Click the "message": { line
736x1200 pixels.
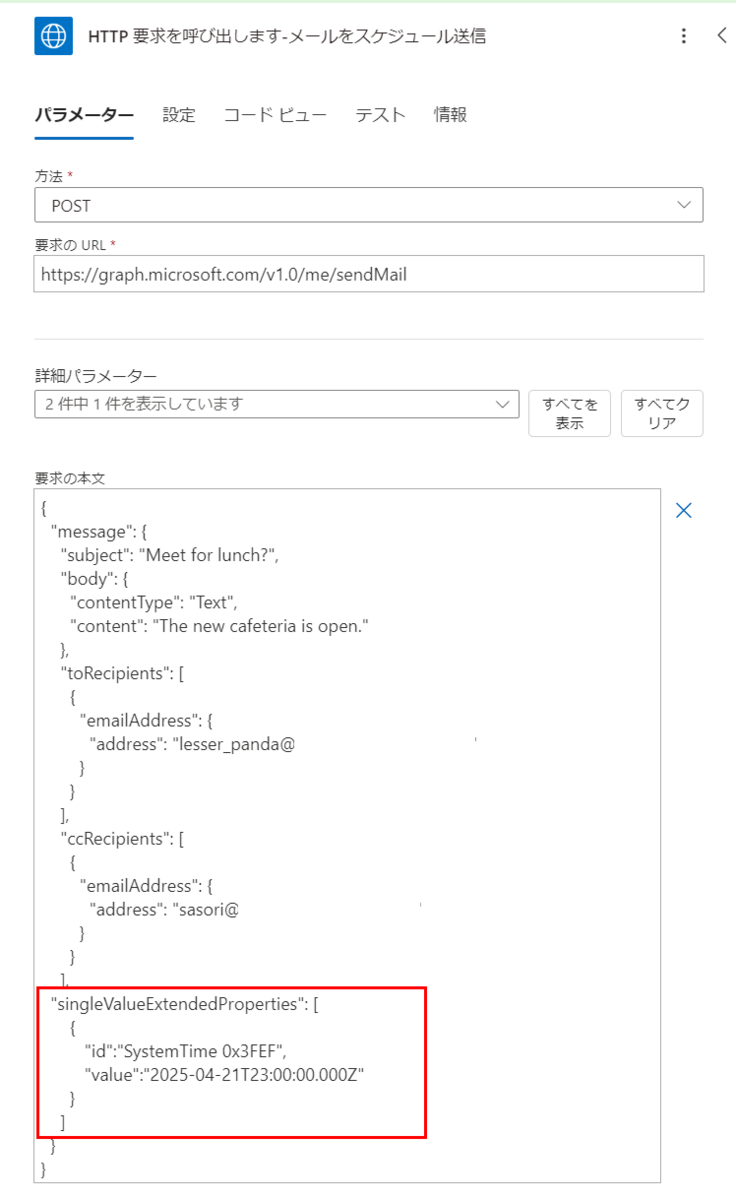(x=99, y=531)
